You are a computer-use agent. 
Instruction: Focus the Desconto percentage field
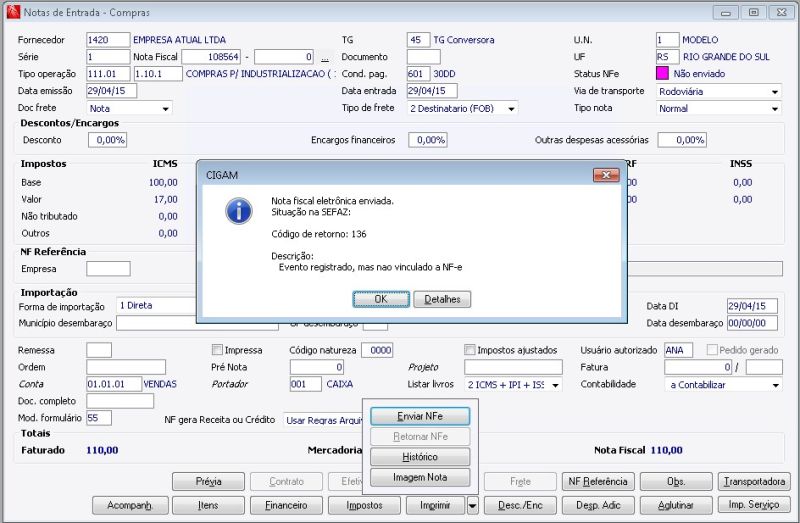(x=108, y=140)
